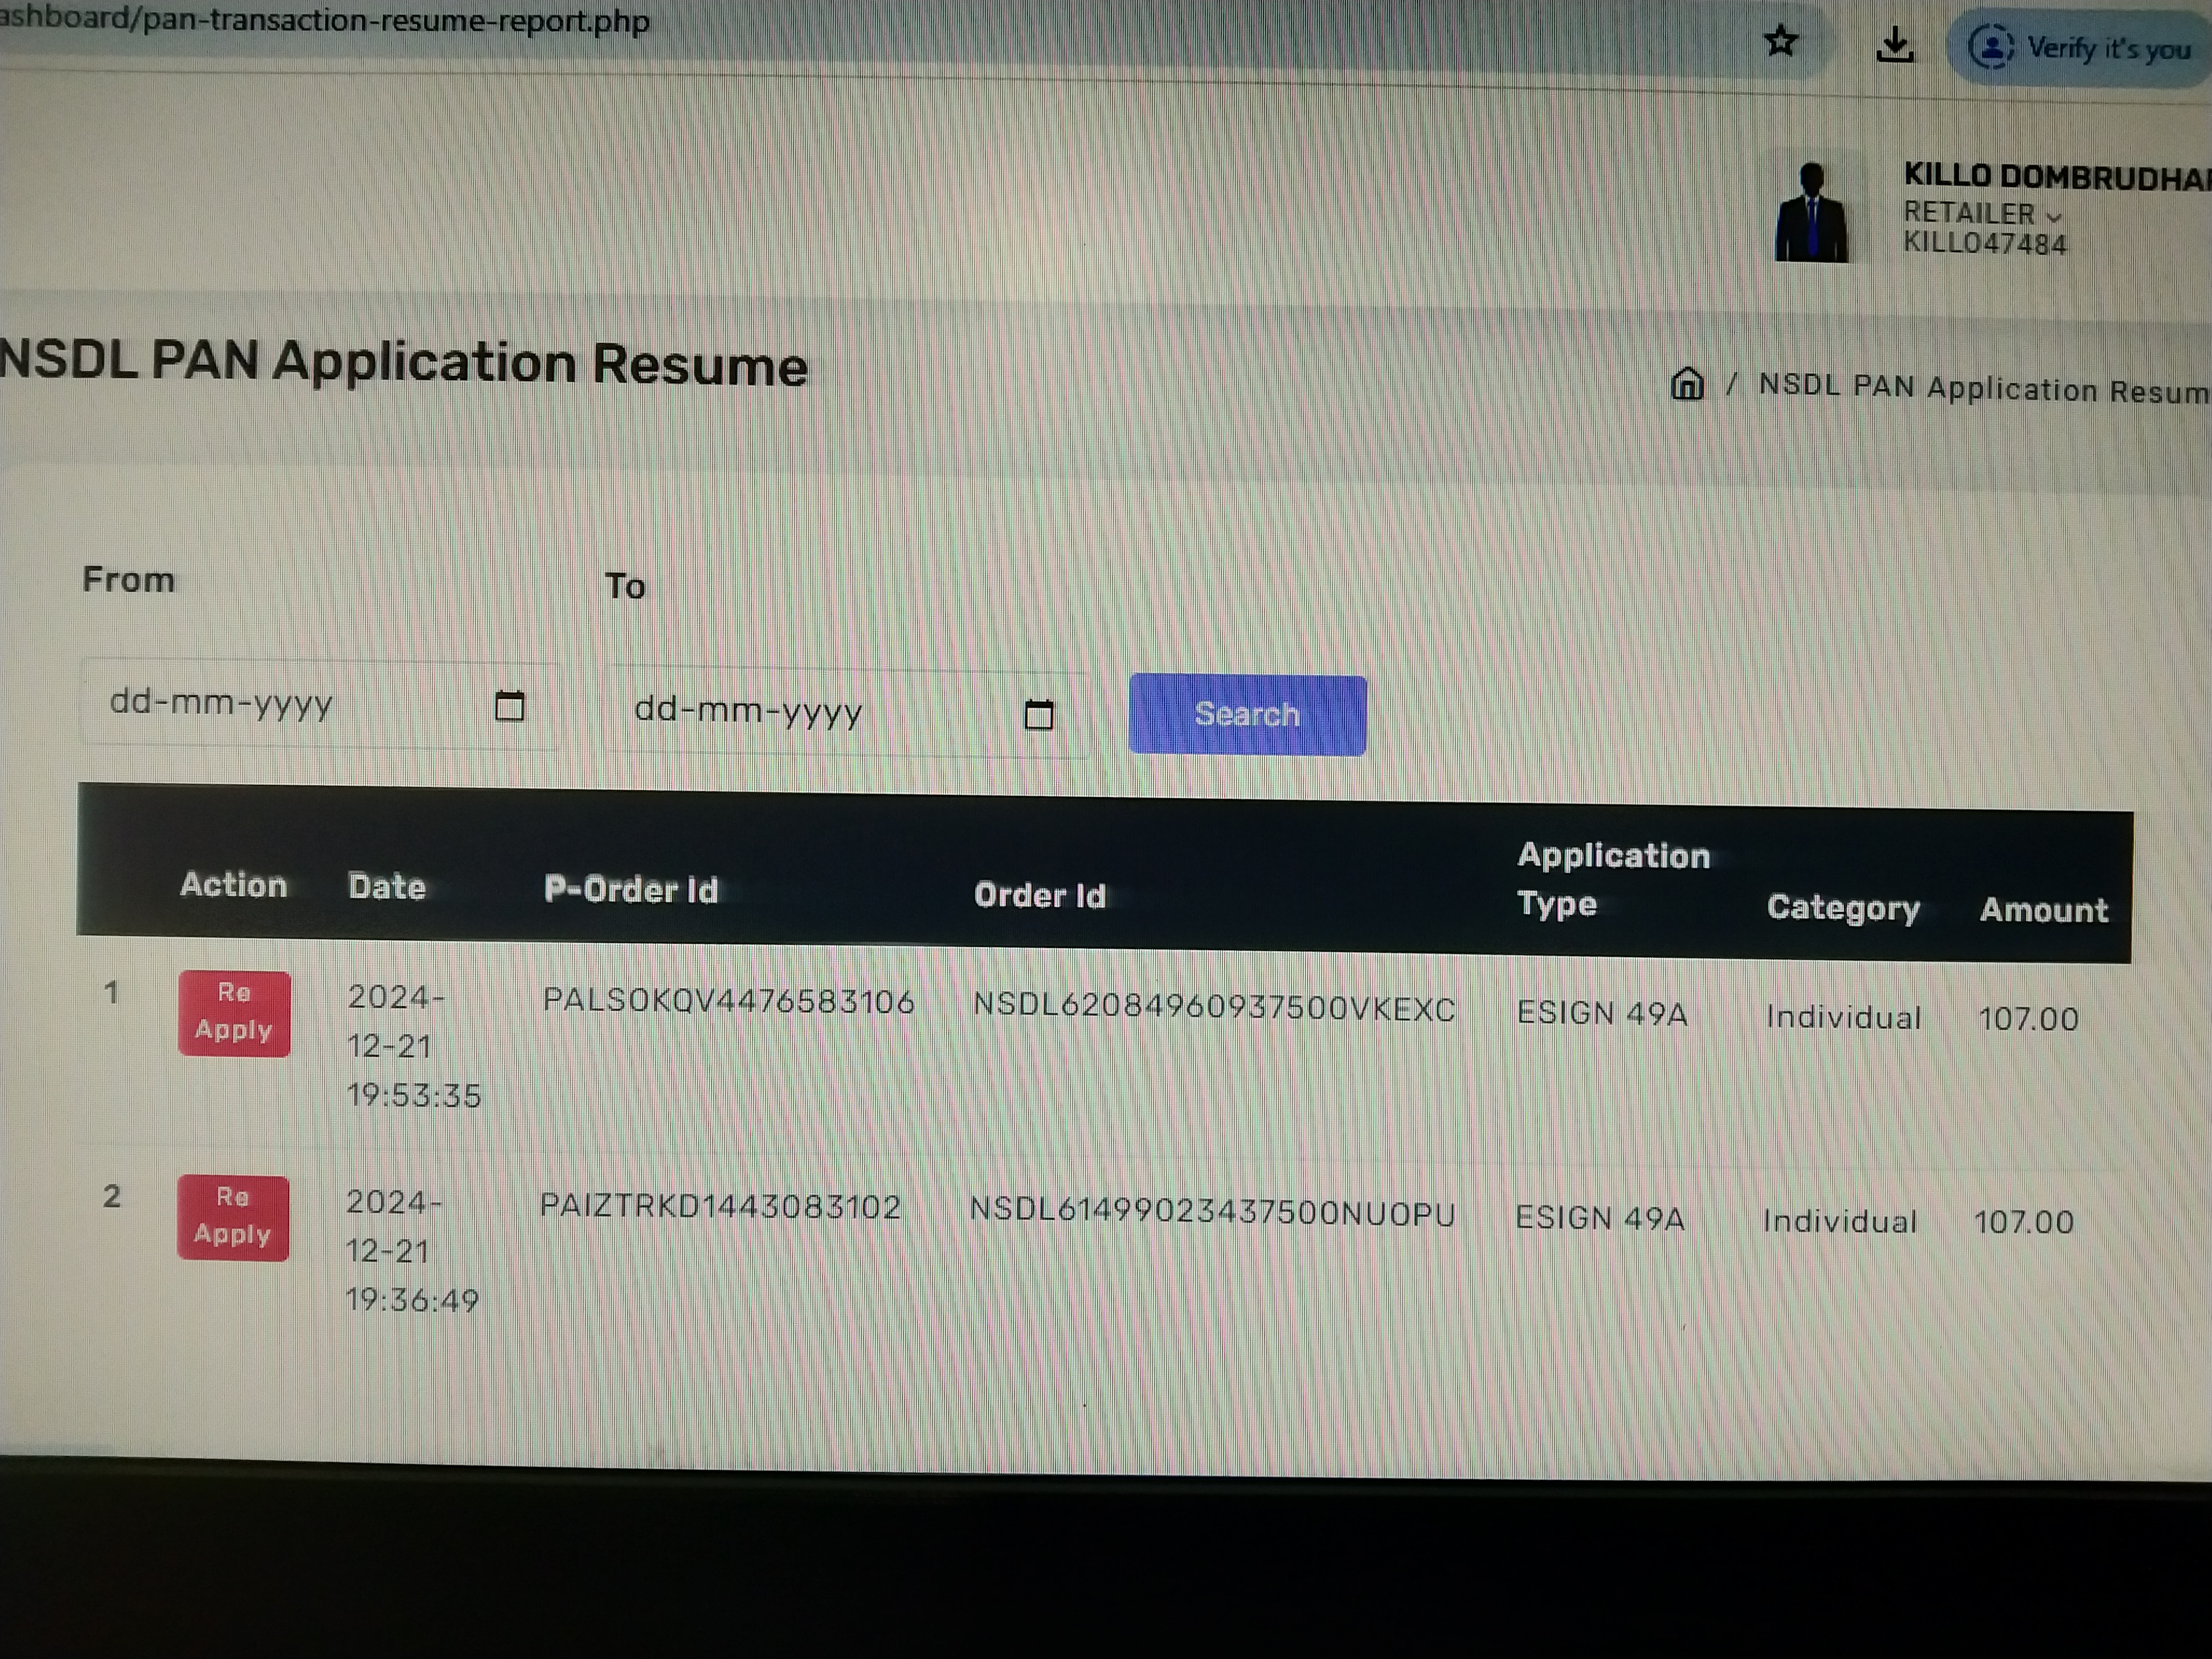Click the Order Id column header
This screenshot has width=2212, height=1659.
pyautogui.click(x=1040, y=895)
